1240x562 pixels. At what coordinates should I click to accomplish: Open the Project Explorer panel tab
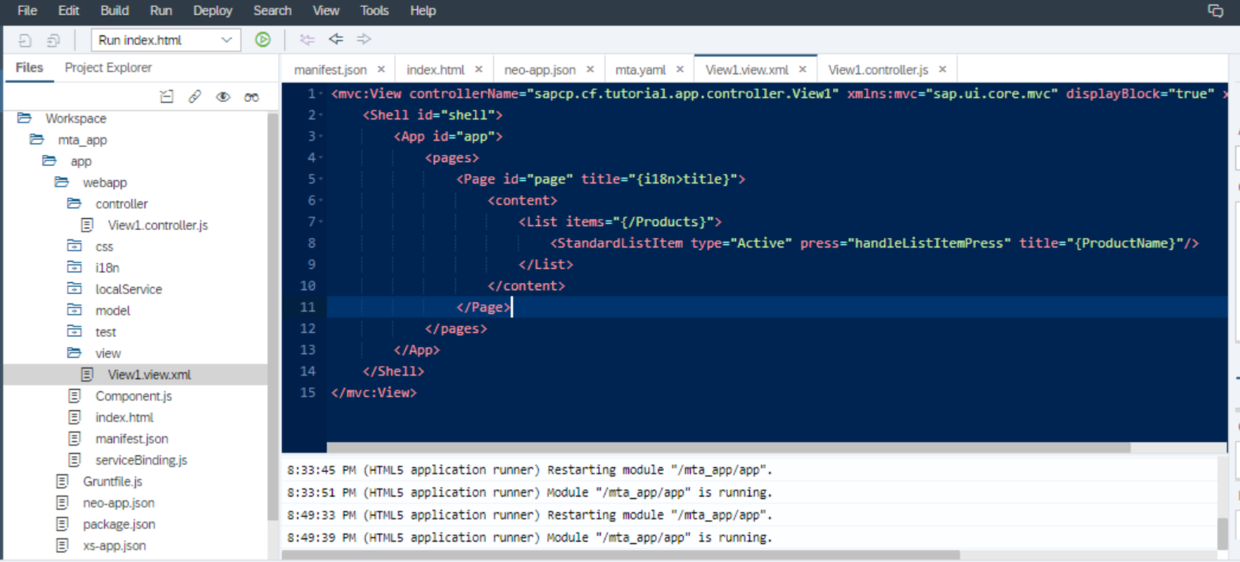click(108, 68)
